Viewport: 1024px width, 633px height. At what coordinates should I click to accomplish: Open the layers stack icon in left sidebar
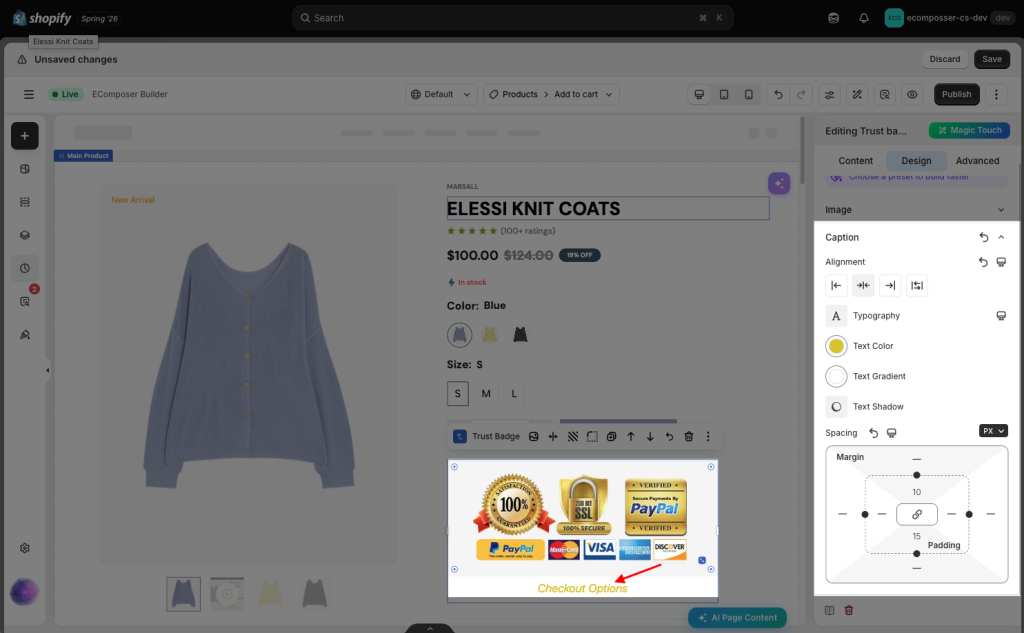pyautogui.click(x=25, y=235)
